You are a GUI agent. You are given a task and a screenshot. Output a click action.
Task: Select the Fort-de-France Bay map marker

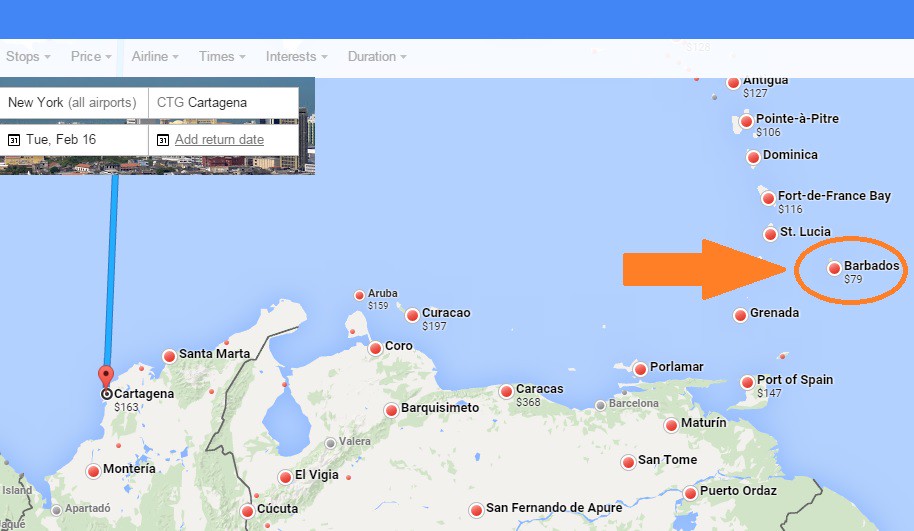(768, 198)
